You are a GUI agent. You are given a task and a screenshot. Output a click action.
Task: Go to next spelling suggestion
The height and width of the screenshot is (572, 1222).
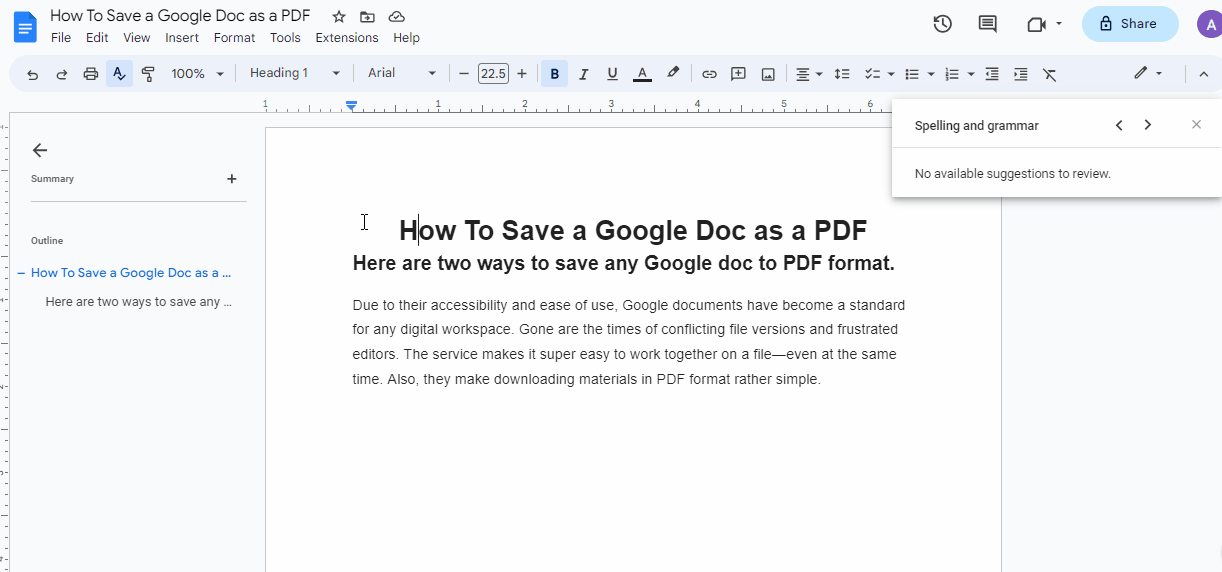(1148, 125)
